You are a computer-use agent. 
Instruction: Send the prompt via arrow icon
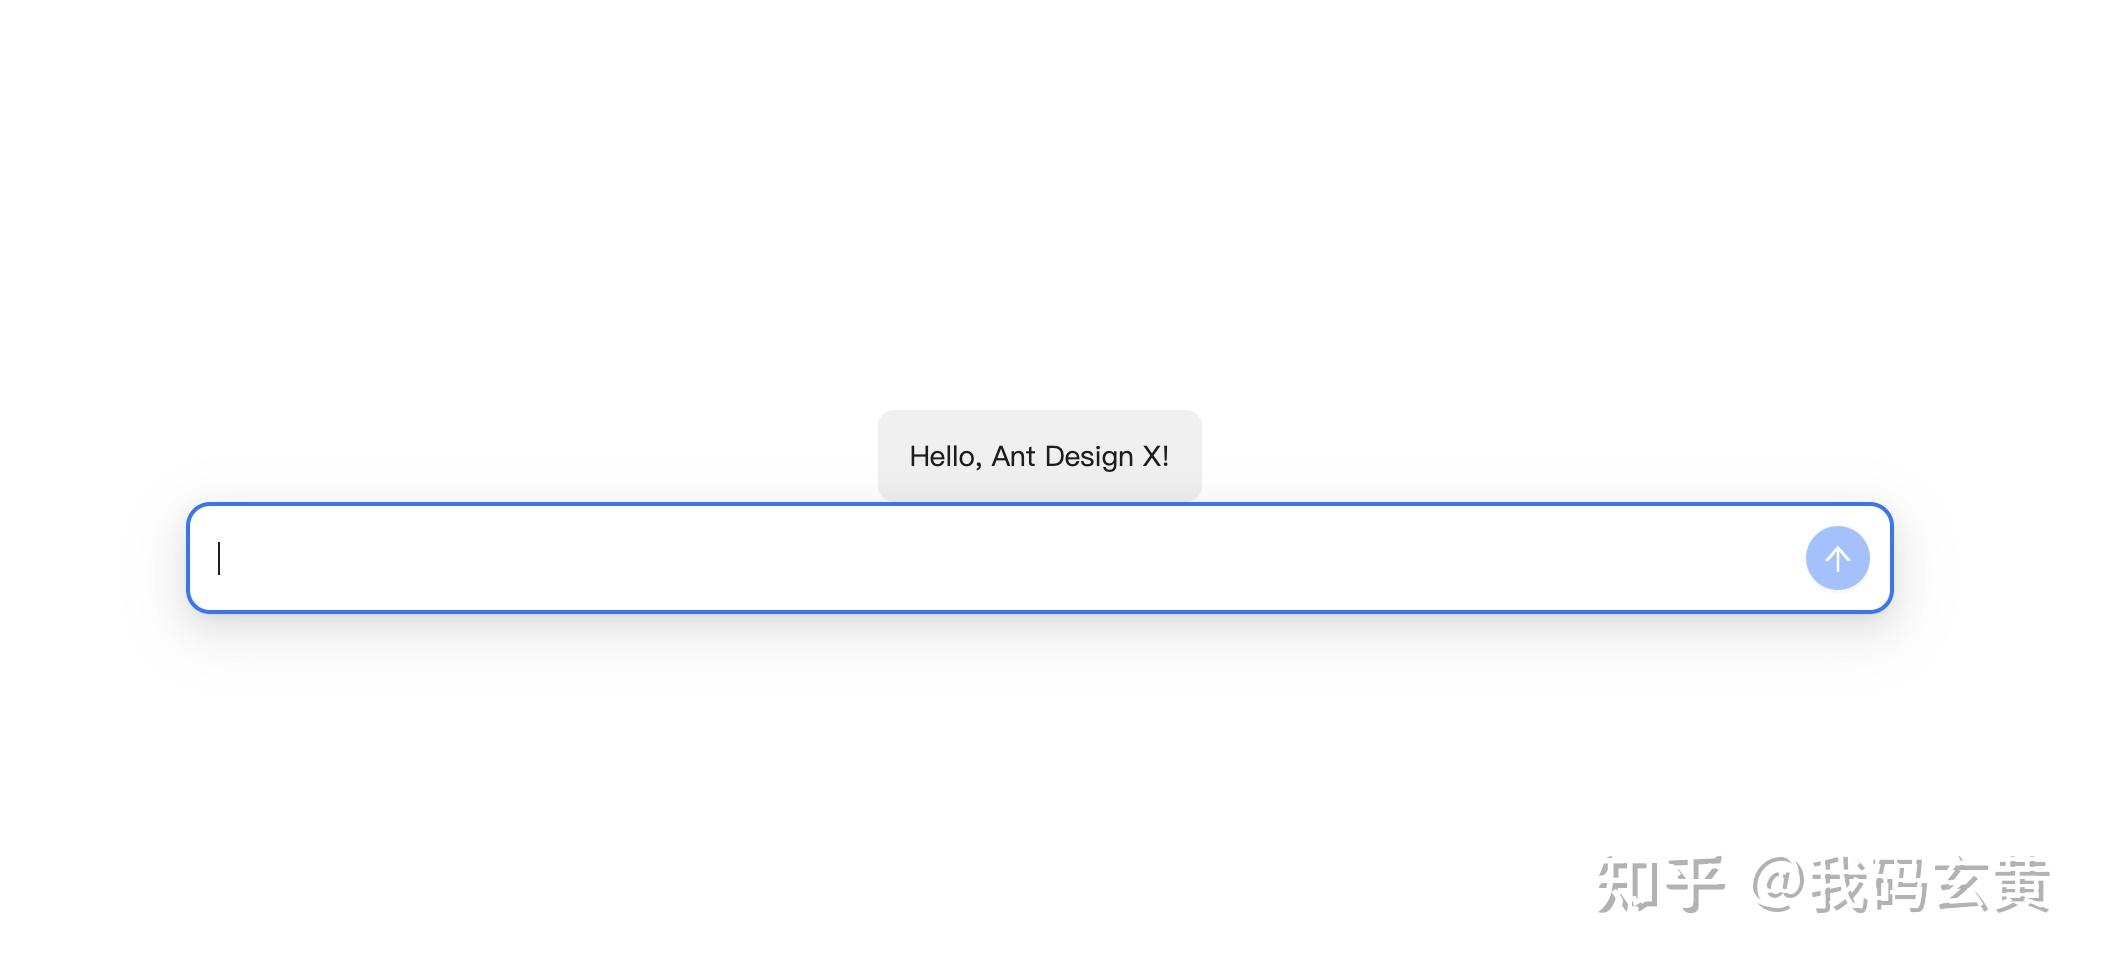1837,558
